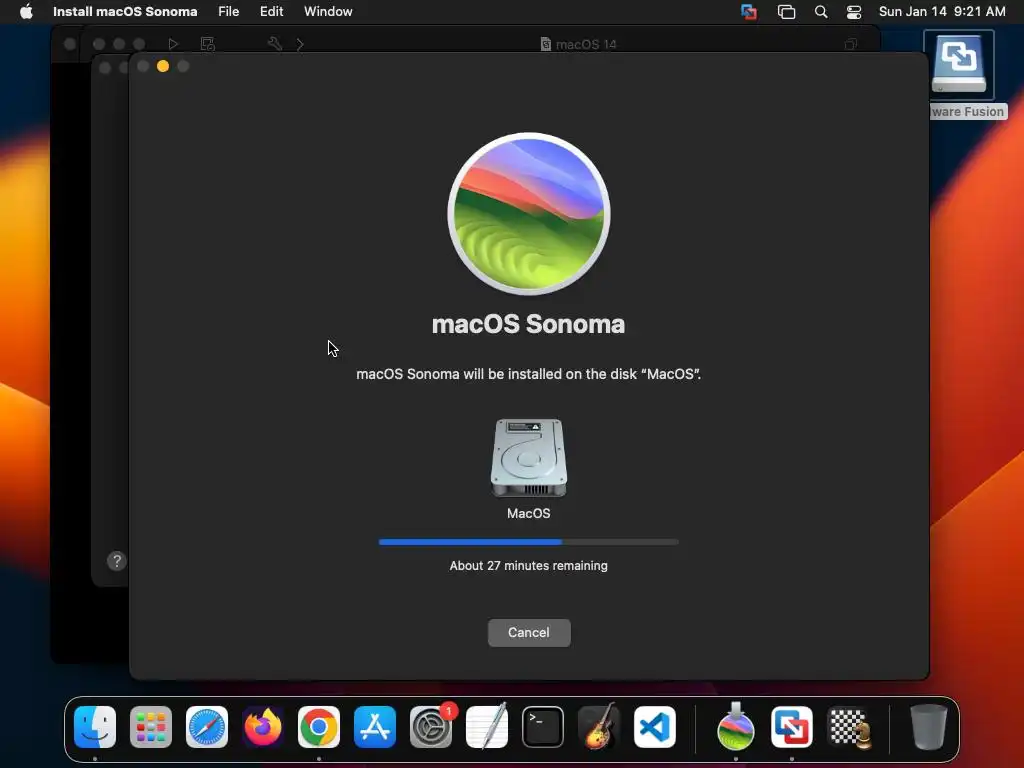Open Finder from the Dock
Screen dimensions: 1024x768
click(95, 727)
